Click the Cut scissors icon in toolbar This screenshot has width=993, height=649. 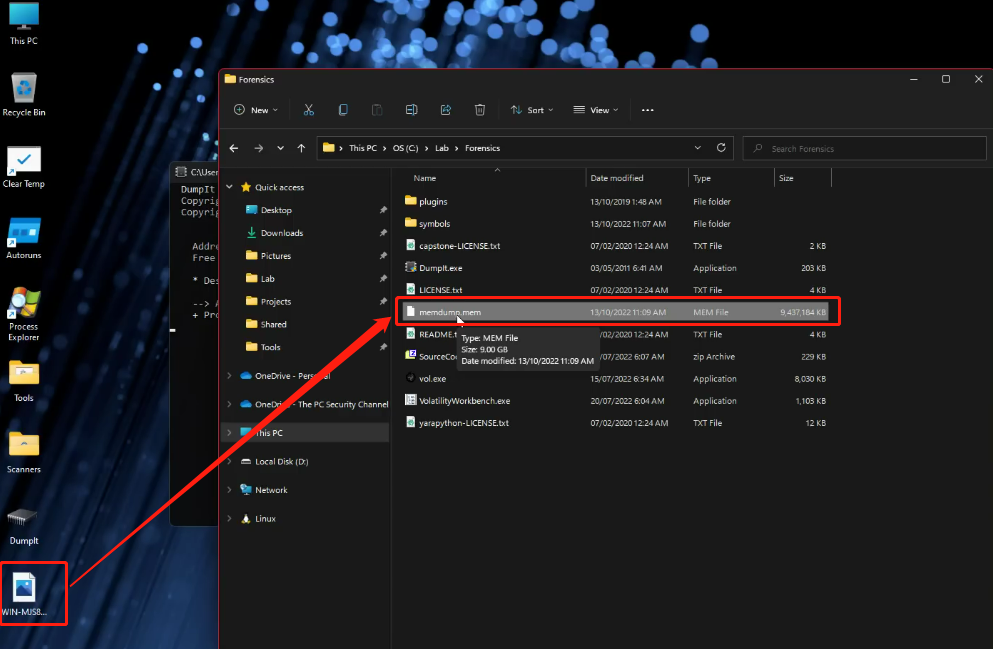[309, 110]
